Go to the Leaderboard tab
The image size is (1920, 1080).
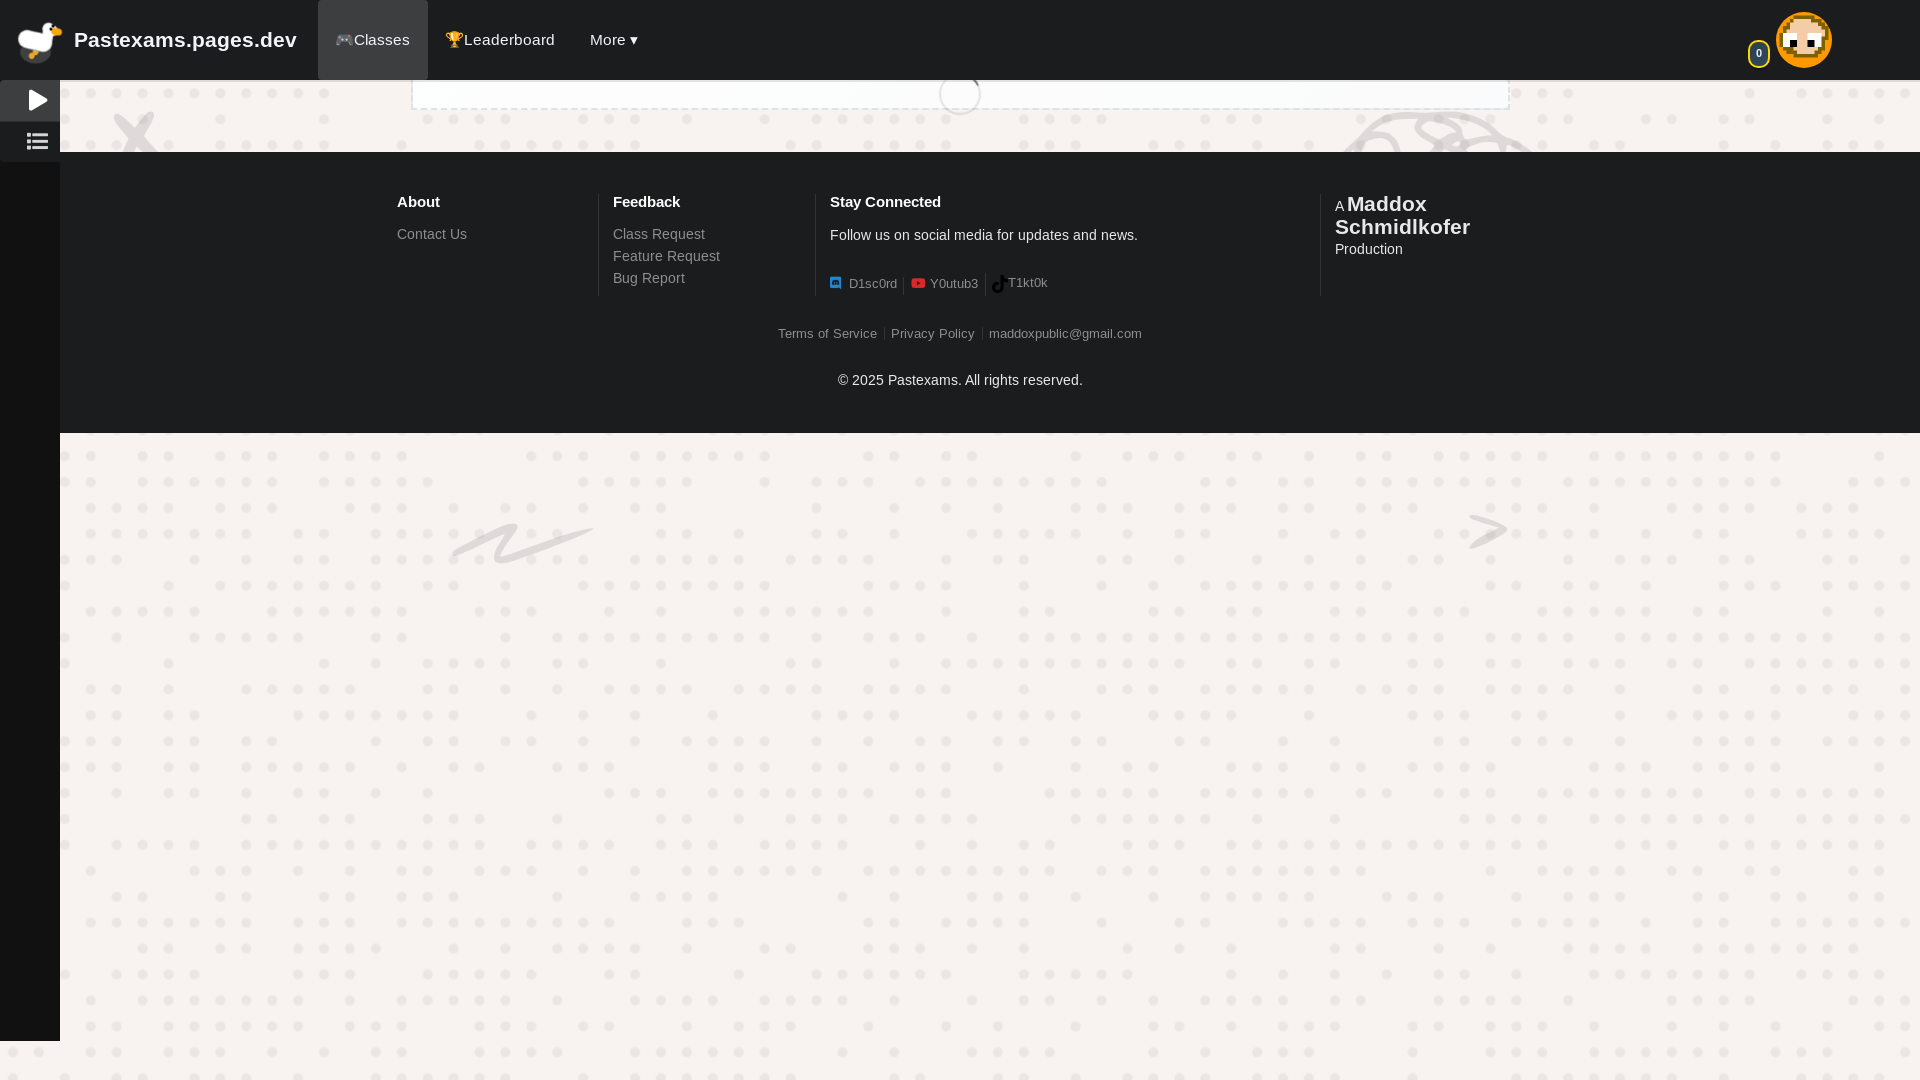[500, 40]
